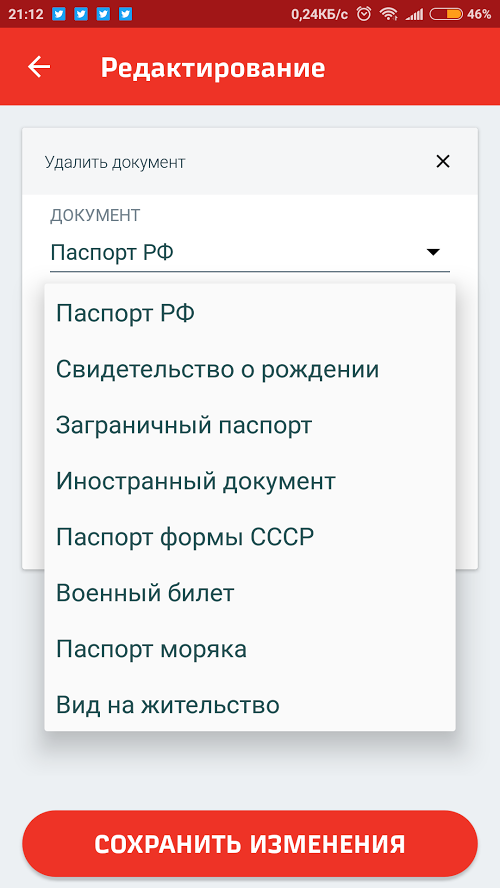Open the Паспорт РФ combo box field
This screenshot has width=500, height=888.
[x=250, y=252]
